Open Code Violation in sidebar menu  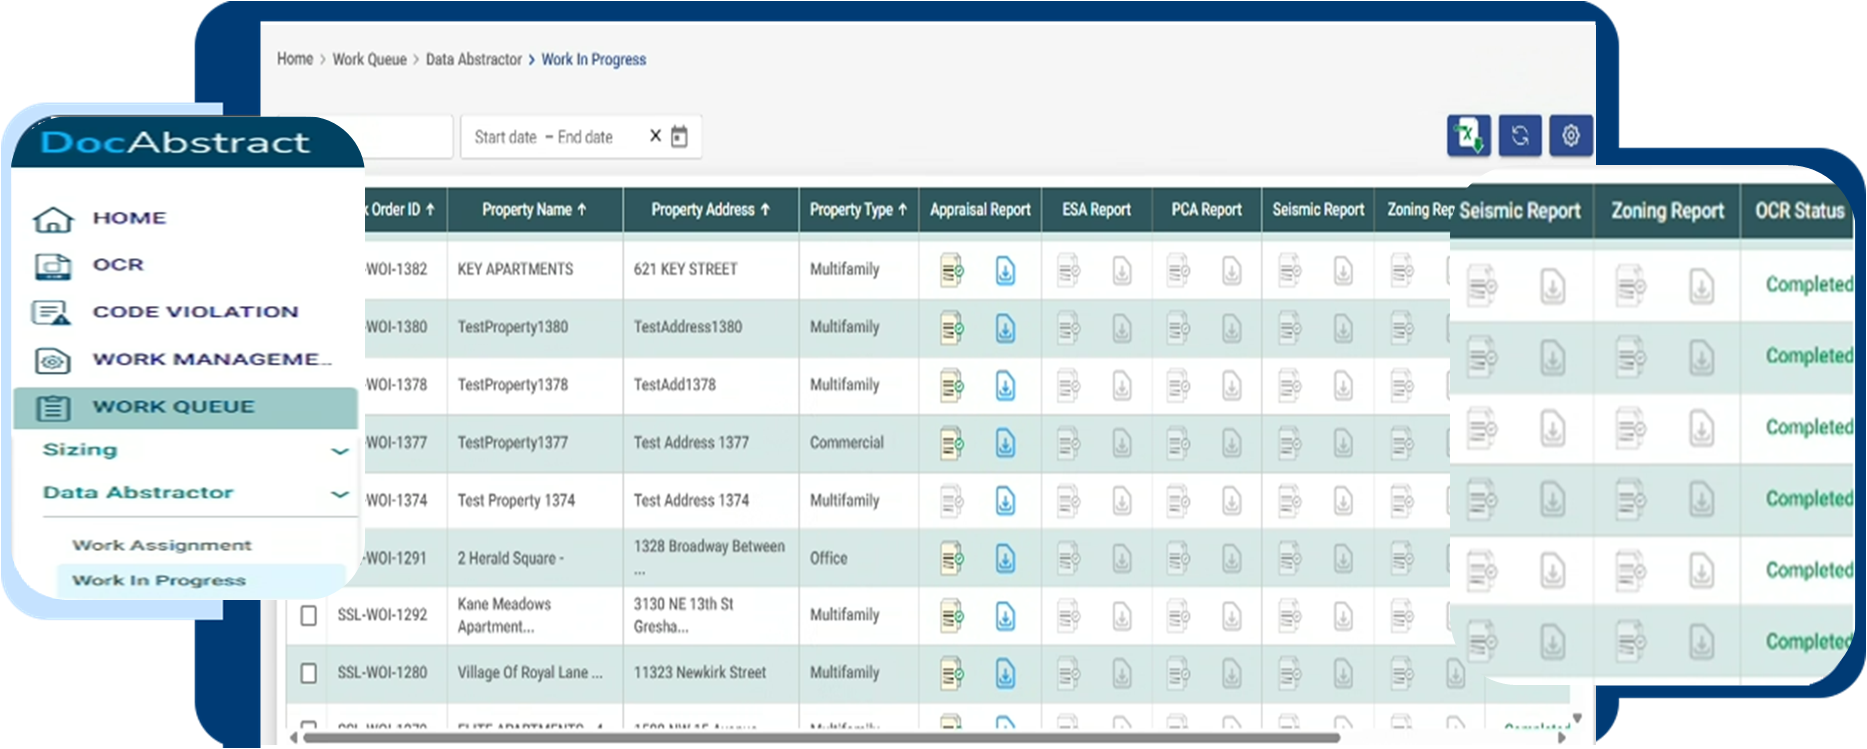[x=195, y=312]
